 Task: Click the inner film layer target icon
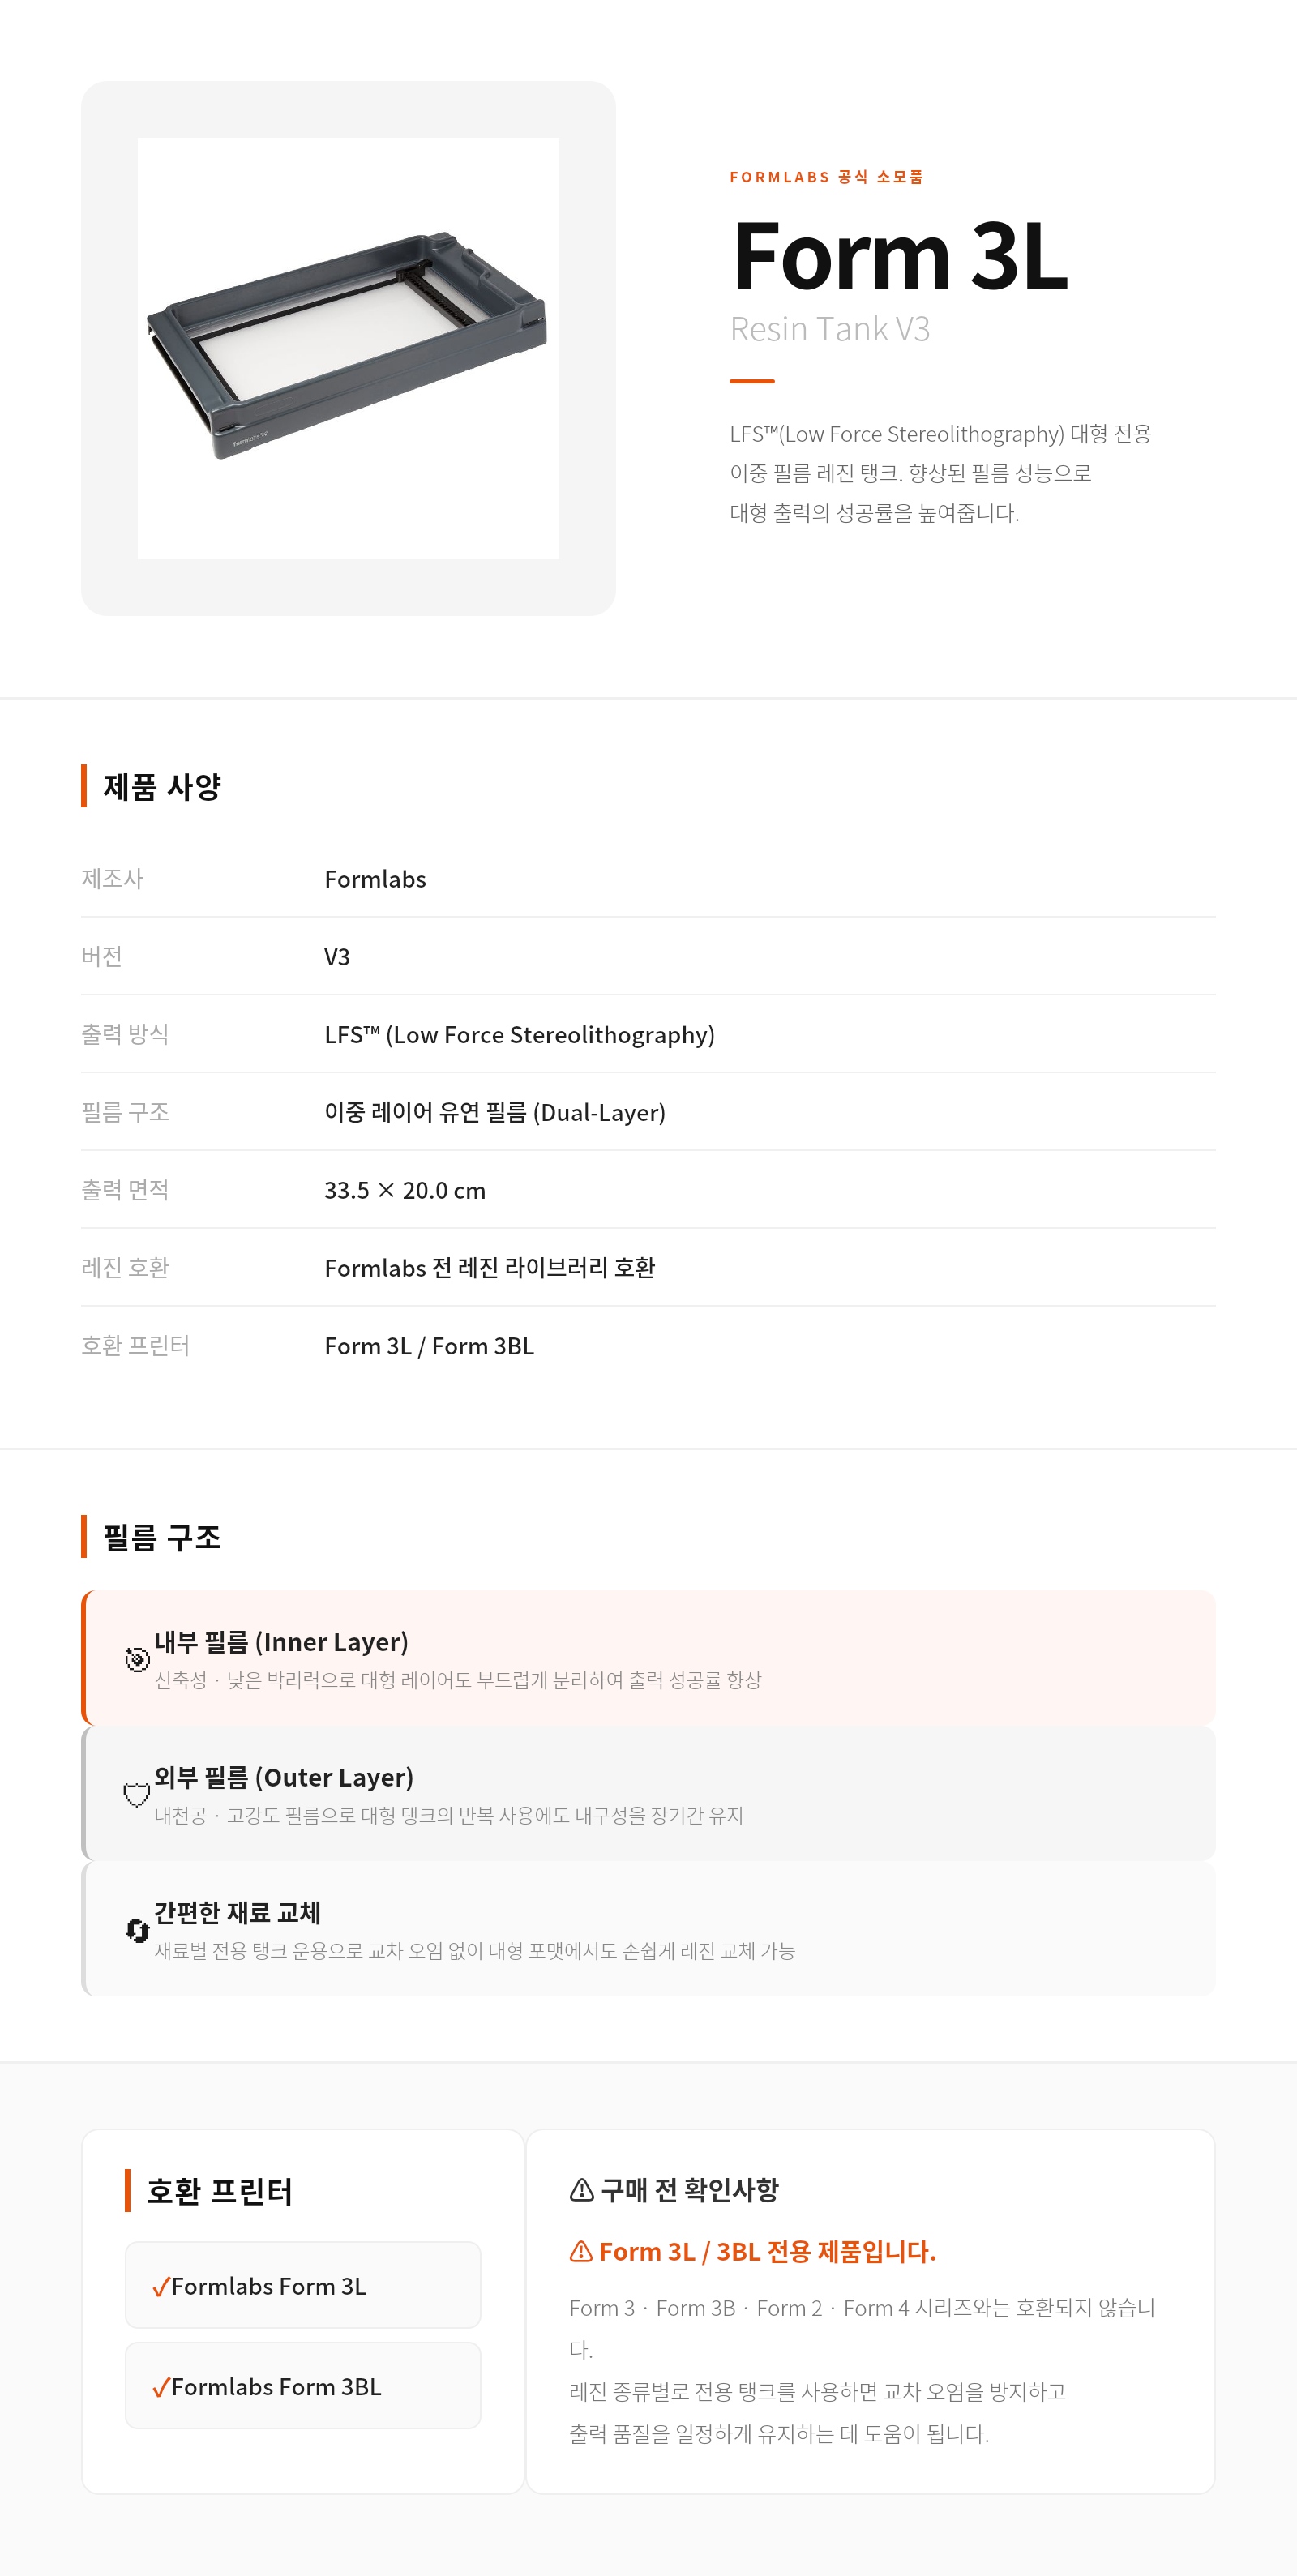137,1659
